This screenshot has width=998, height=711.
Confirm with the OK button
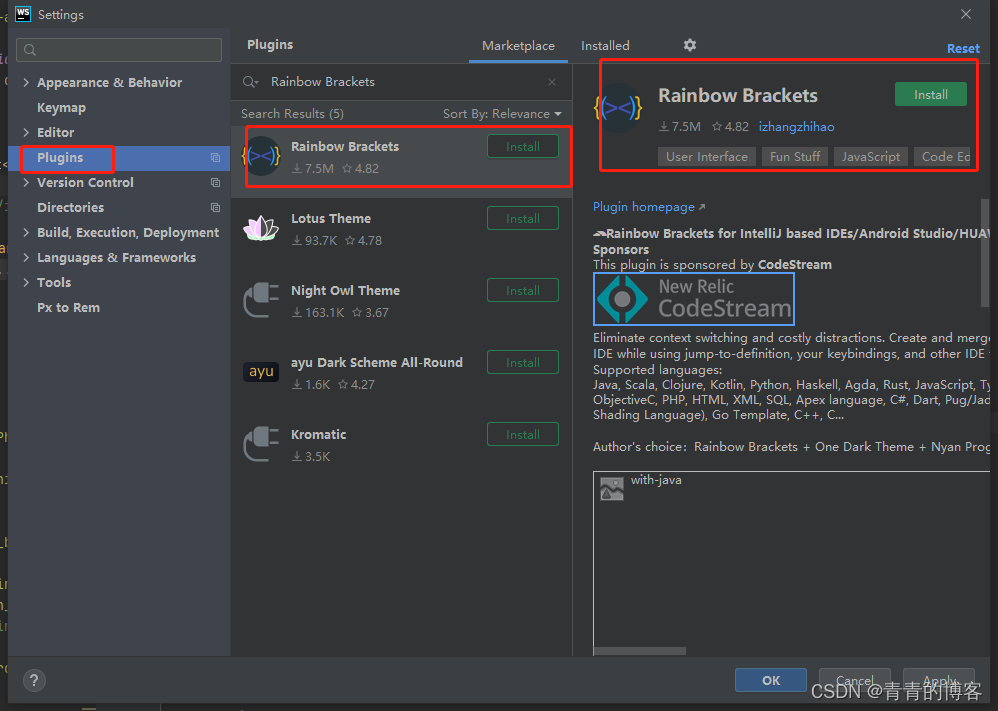[771, 680]
